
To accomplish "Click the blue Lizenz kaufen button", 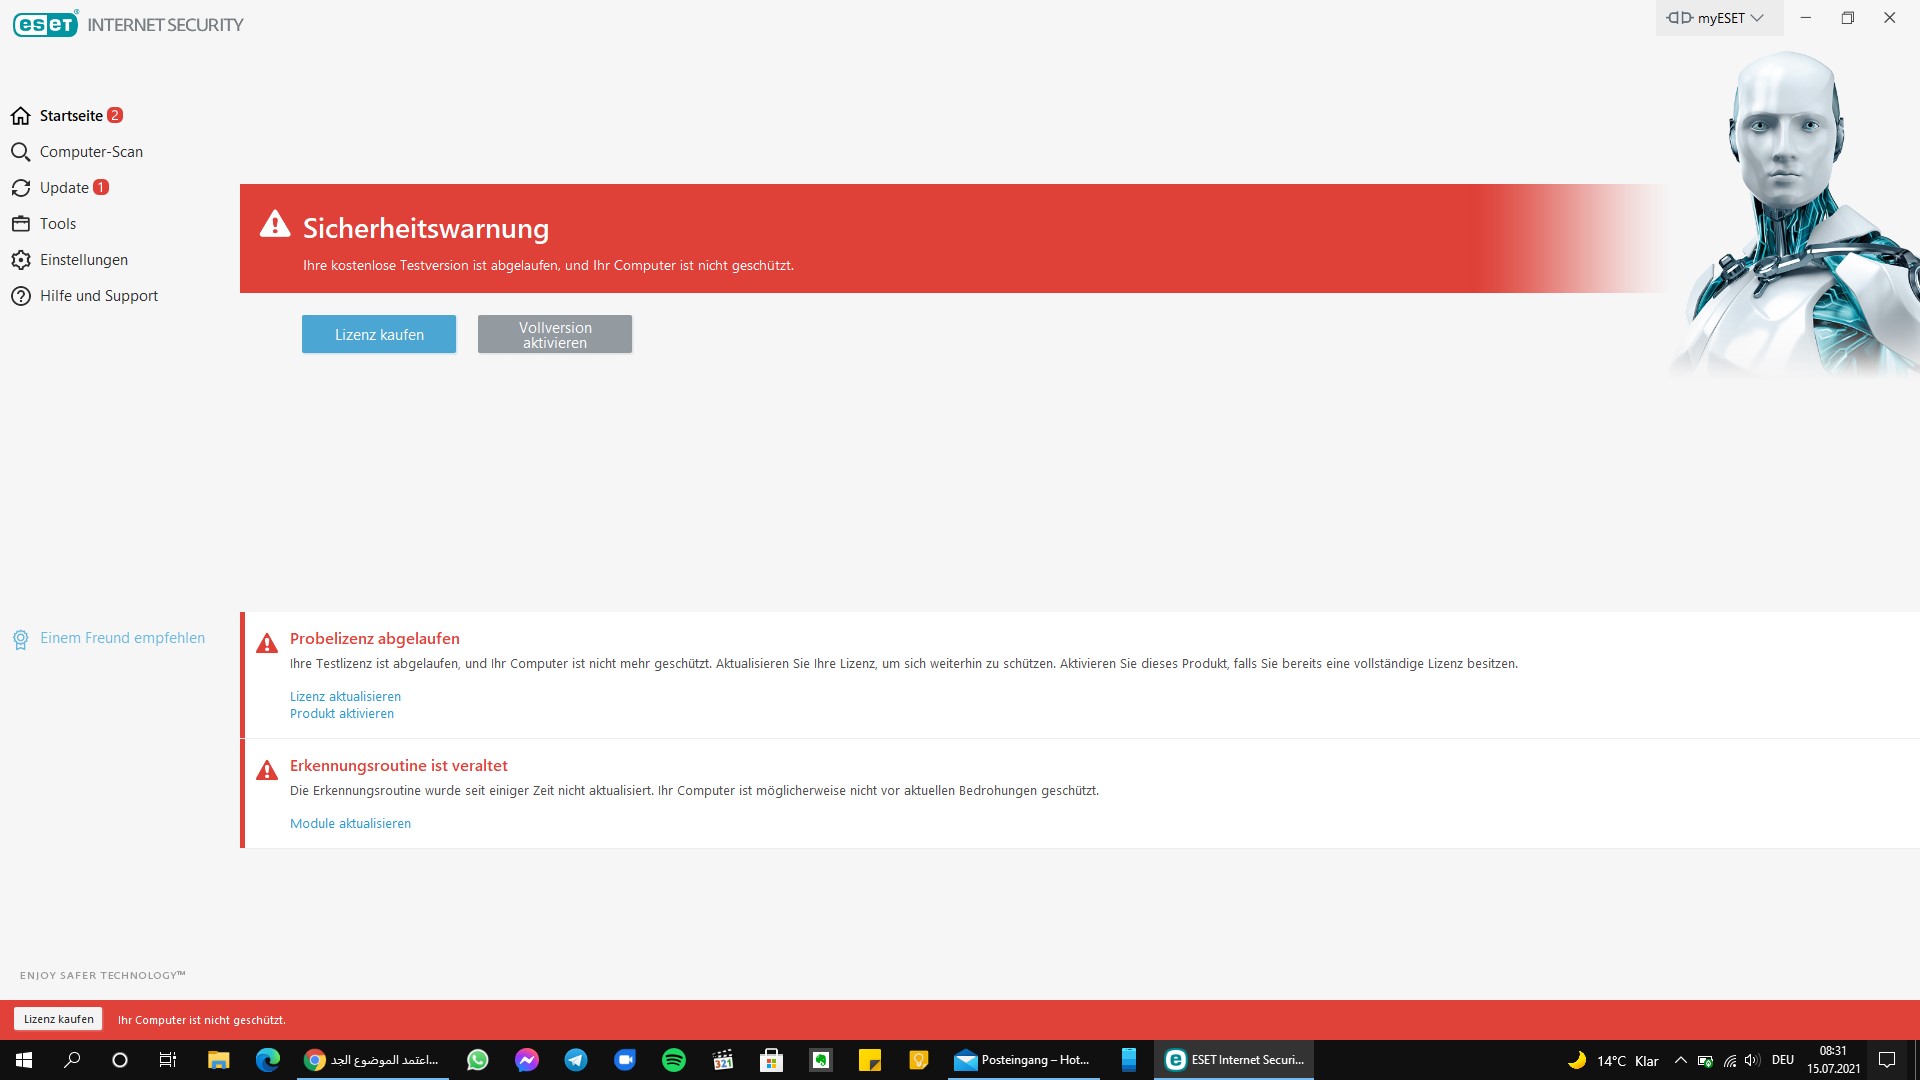I will click(379, 334).
